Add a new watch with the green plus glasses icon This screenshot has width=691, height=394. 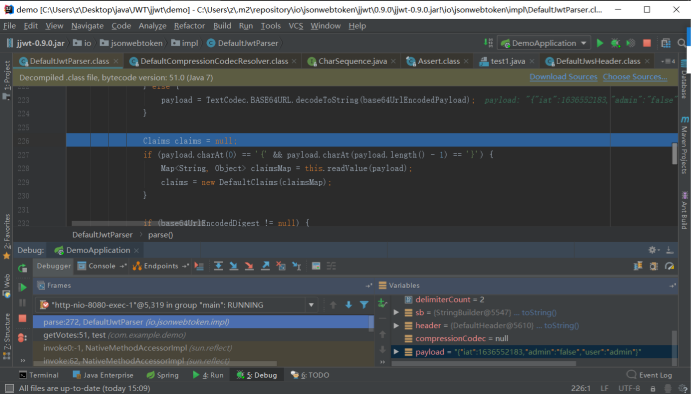[x=382, y=303]
